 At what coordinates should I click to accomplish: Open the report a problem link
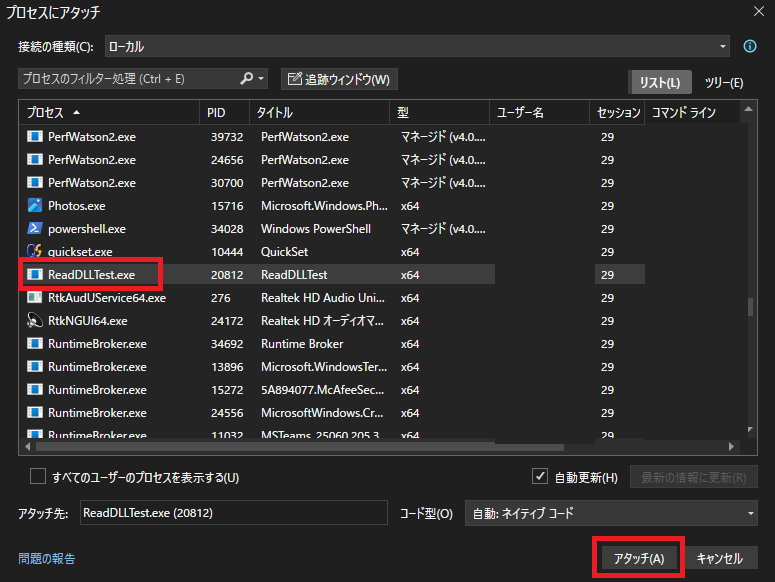pos(46,558)
